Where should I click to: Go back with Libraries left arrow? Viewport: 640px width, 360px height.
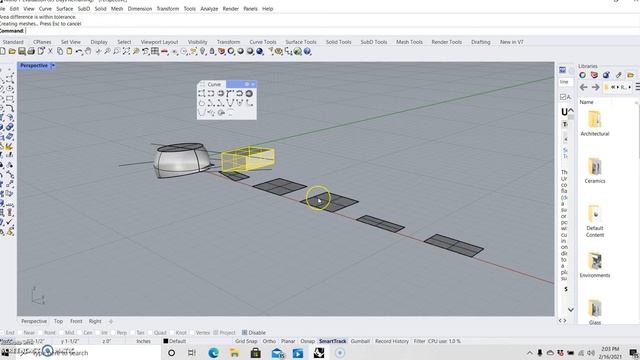click(x=584, y=87)
